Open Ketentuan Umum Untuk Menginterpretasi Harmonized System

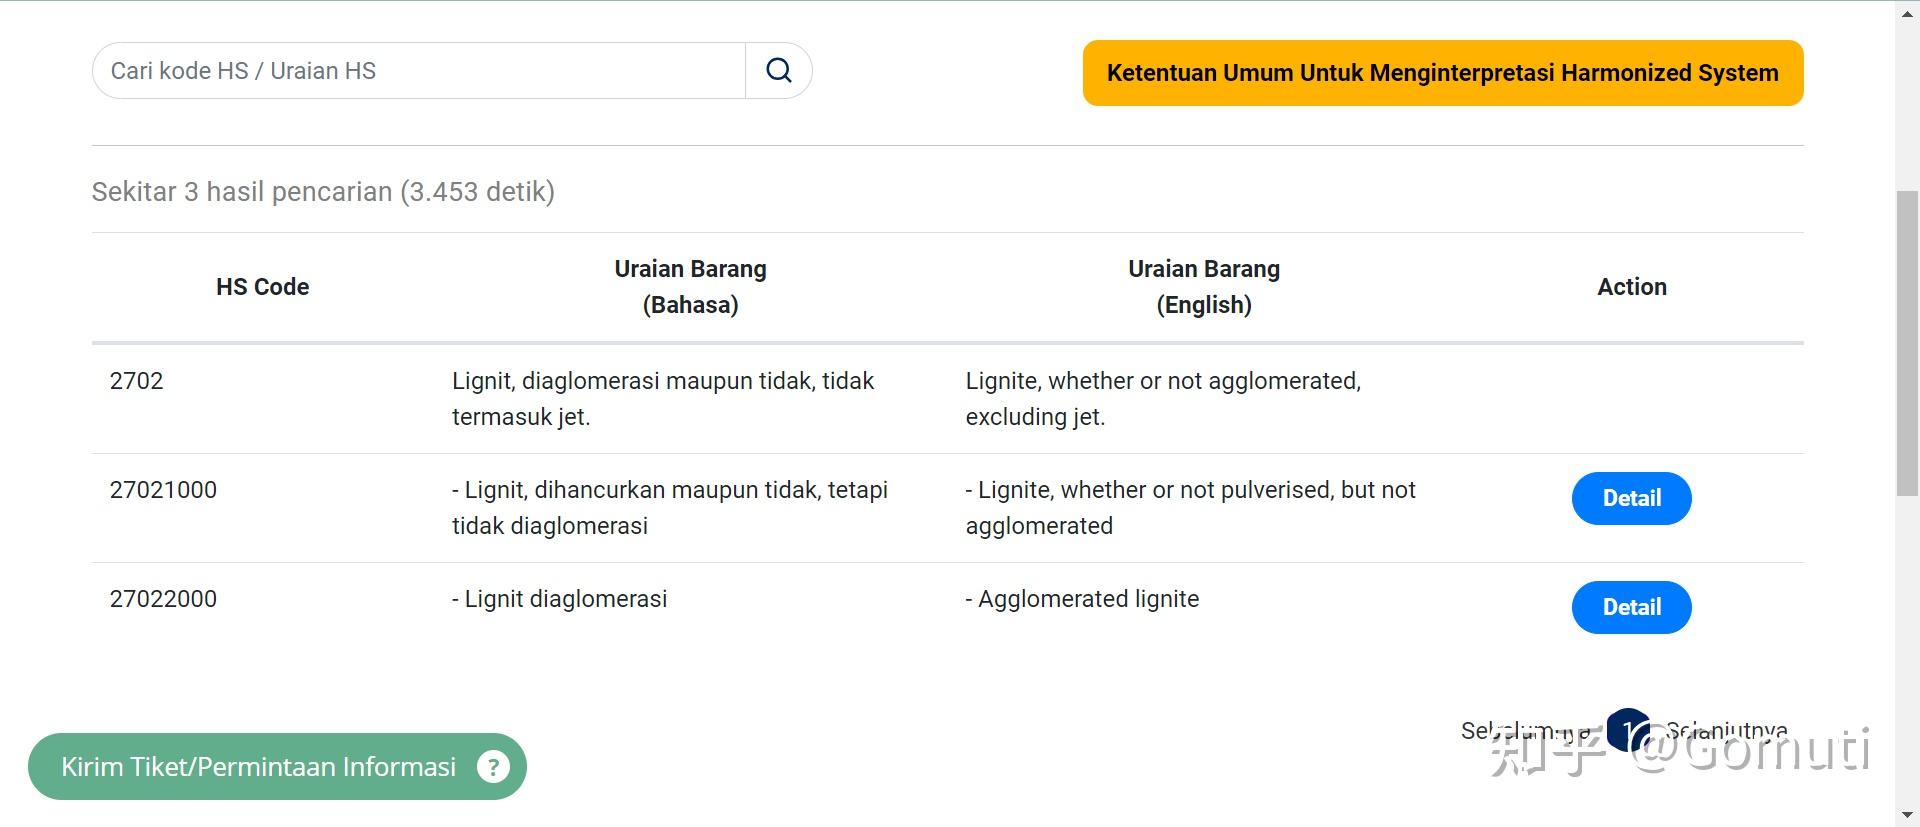point(1442,73)
